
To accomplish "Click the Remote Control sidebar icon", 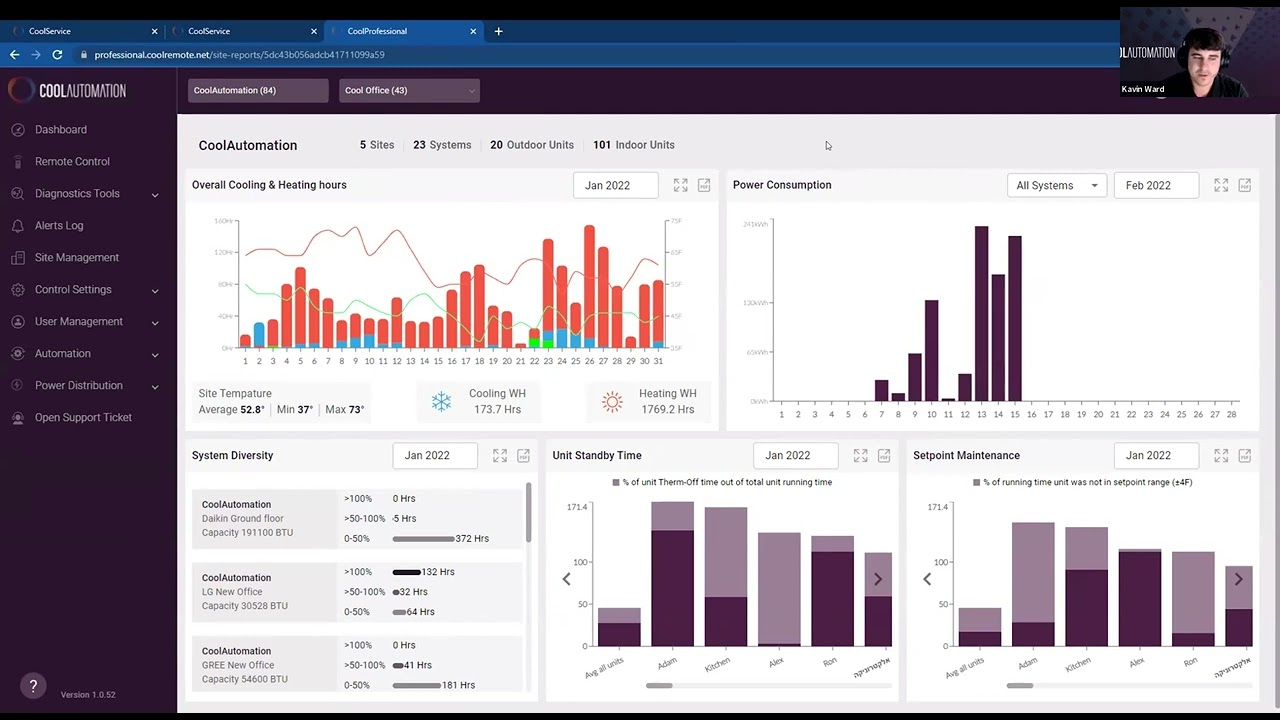I will point(17,161).
